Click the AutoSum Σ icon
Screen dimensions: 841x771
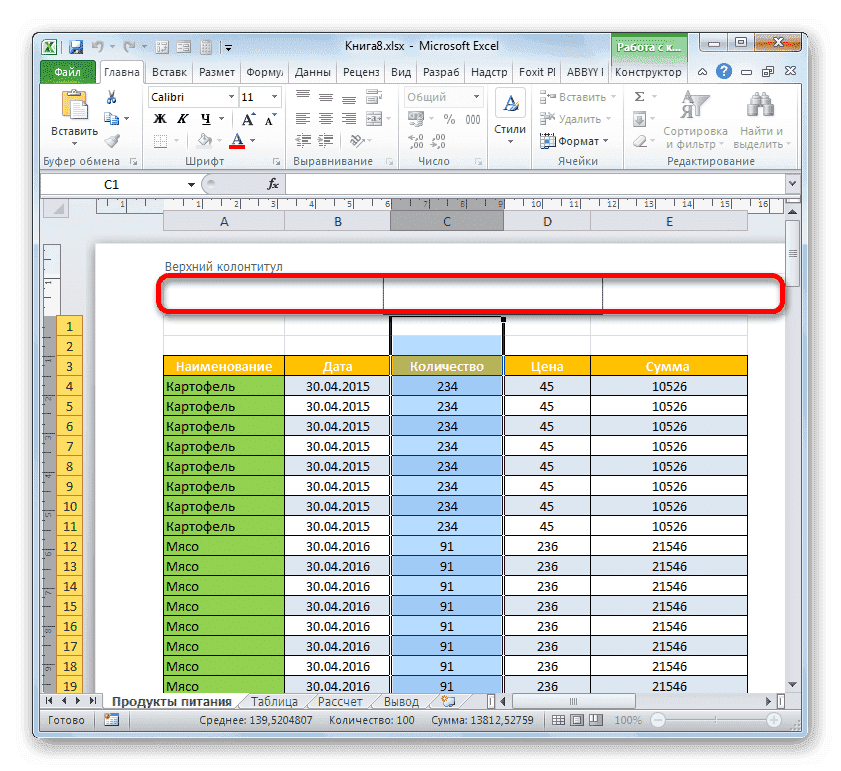[x=638, y=95]
